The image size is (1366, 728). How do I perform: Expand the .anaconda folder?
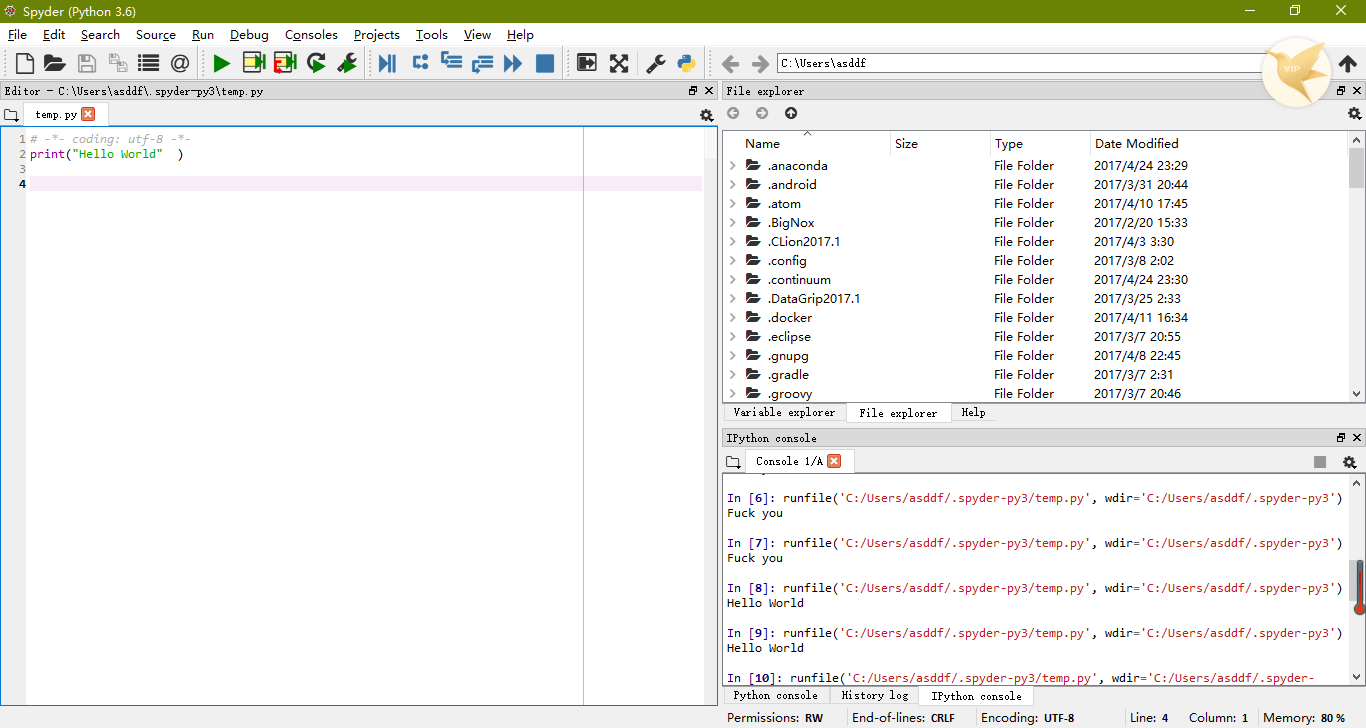point(732,166)
